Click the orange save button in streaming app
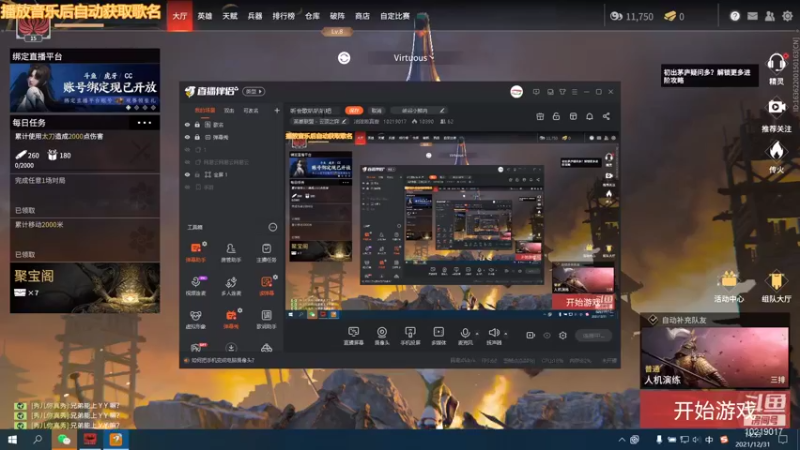Viewport: 800px width, 450px height. coord(354,110)
